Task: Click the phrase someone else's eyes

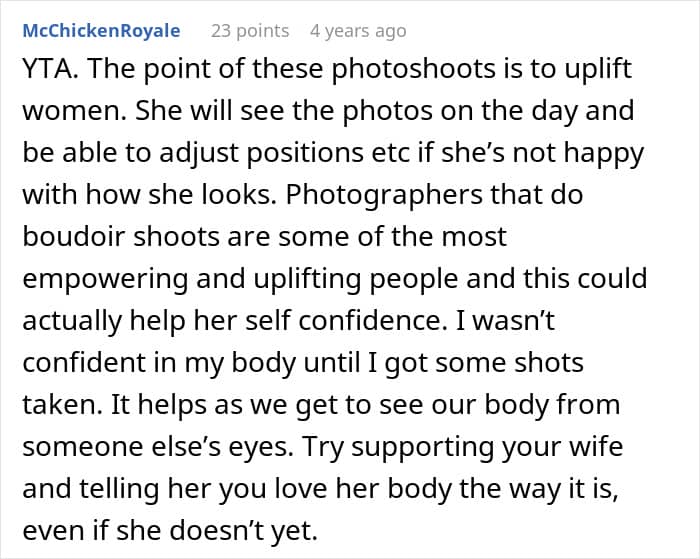Action: coord(158,447)
